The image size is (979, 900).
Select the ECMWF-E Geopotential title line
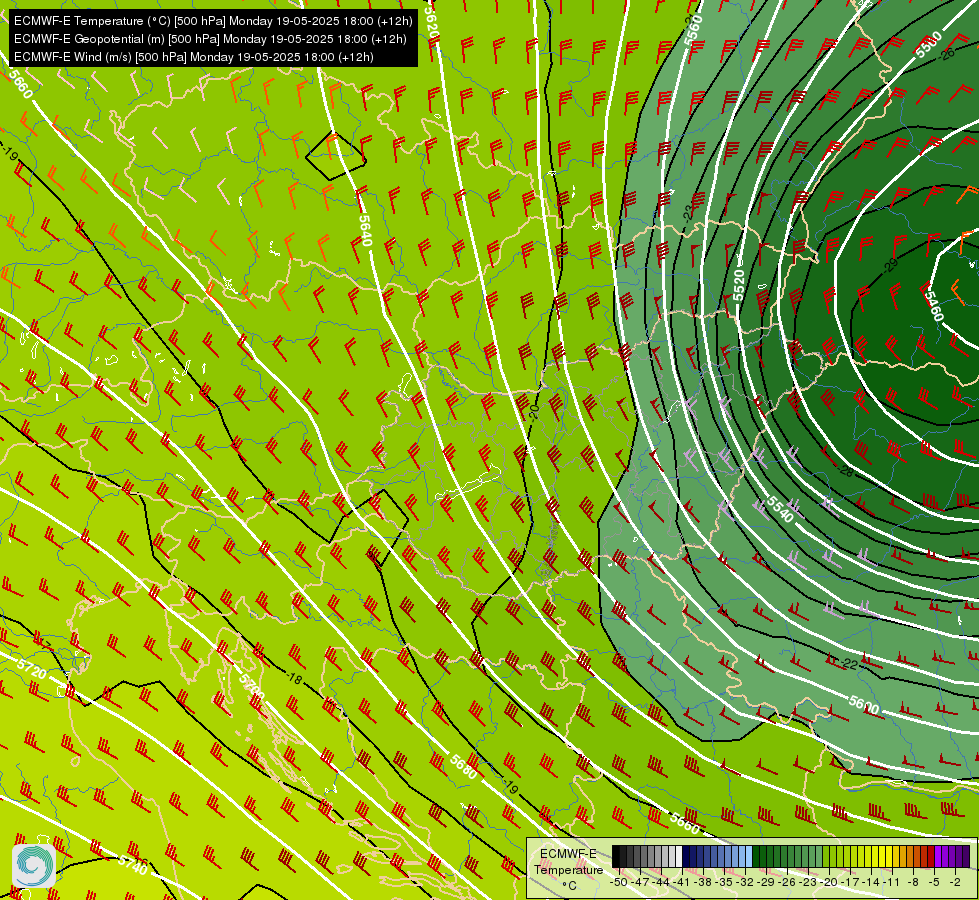tap(210, 39)
